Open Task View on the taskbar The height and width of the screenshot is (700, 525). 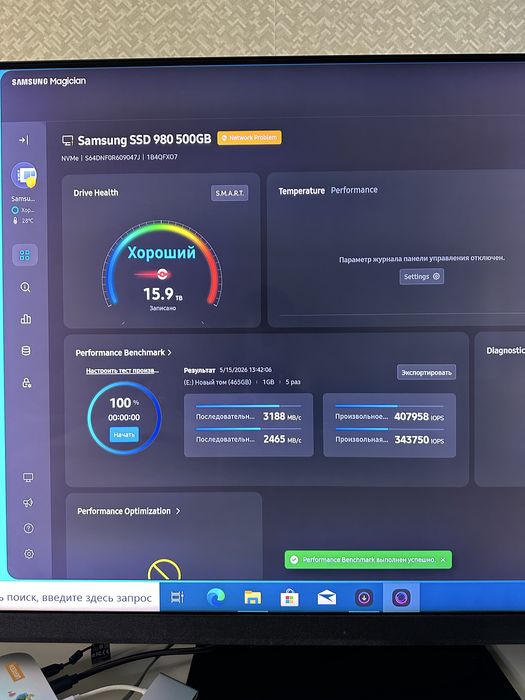pyautogui.click(x=177, y=597)
